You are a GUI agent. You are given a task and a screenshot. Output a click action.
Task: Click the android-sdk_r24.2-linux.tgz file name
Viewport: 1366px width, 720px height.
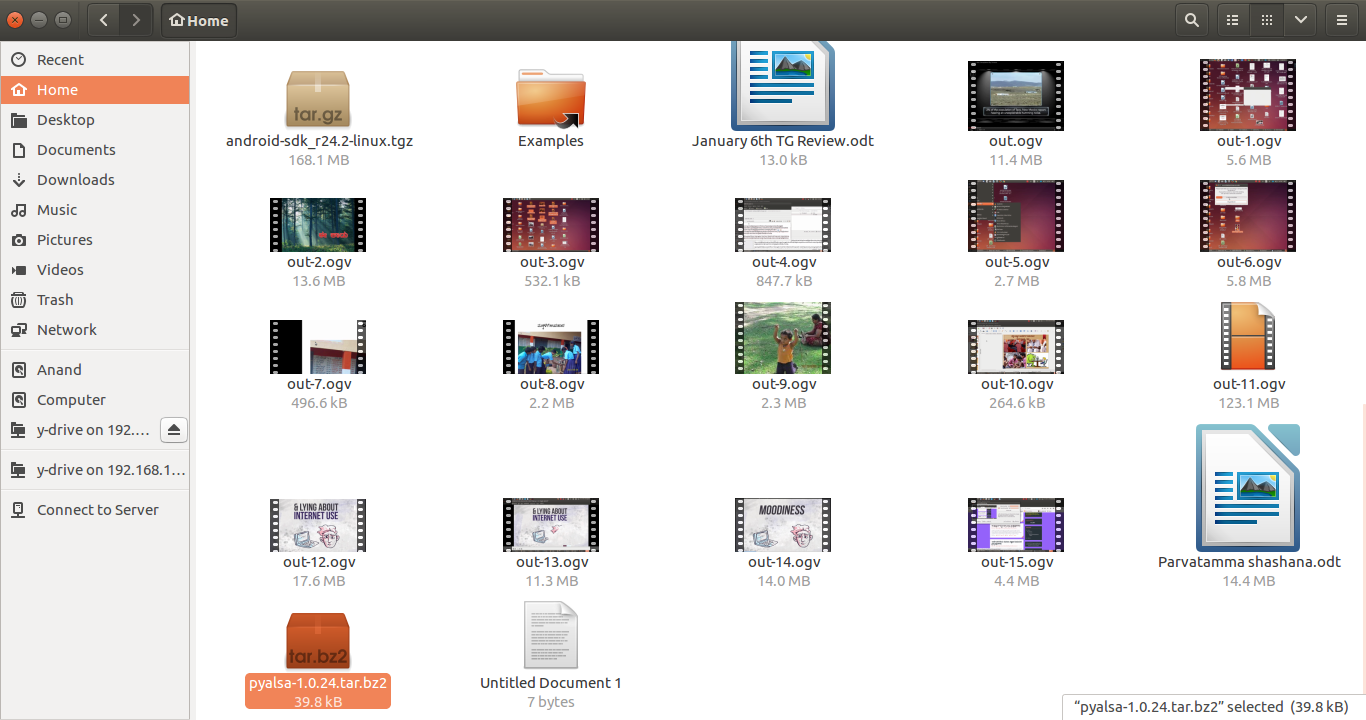[319, 141]
